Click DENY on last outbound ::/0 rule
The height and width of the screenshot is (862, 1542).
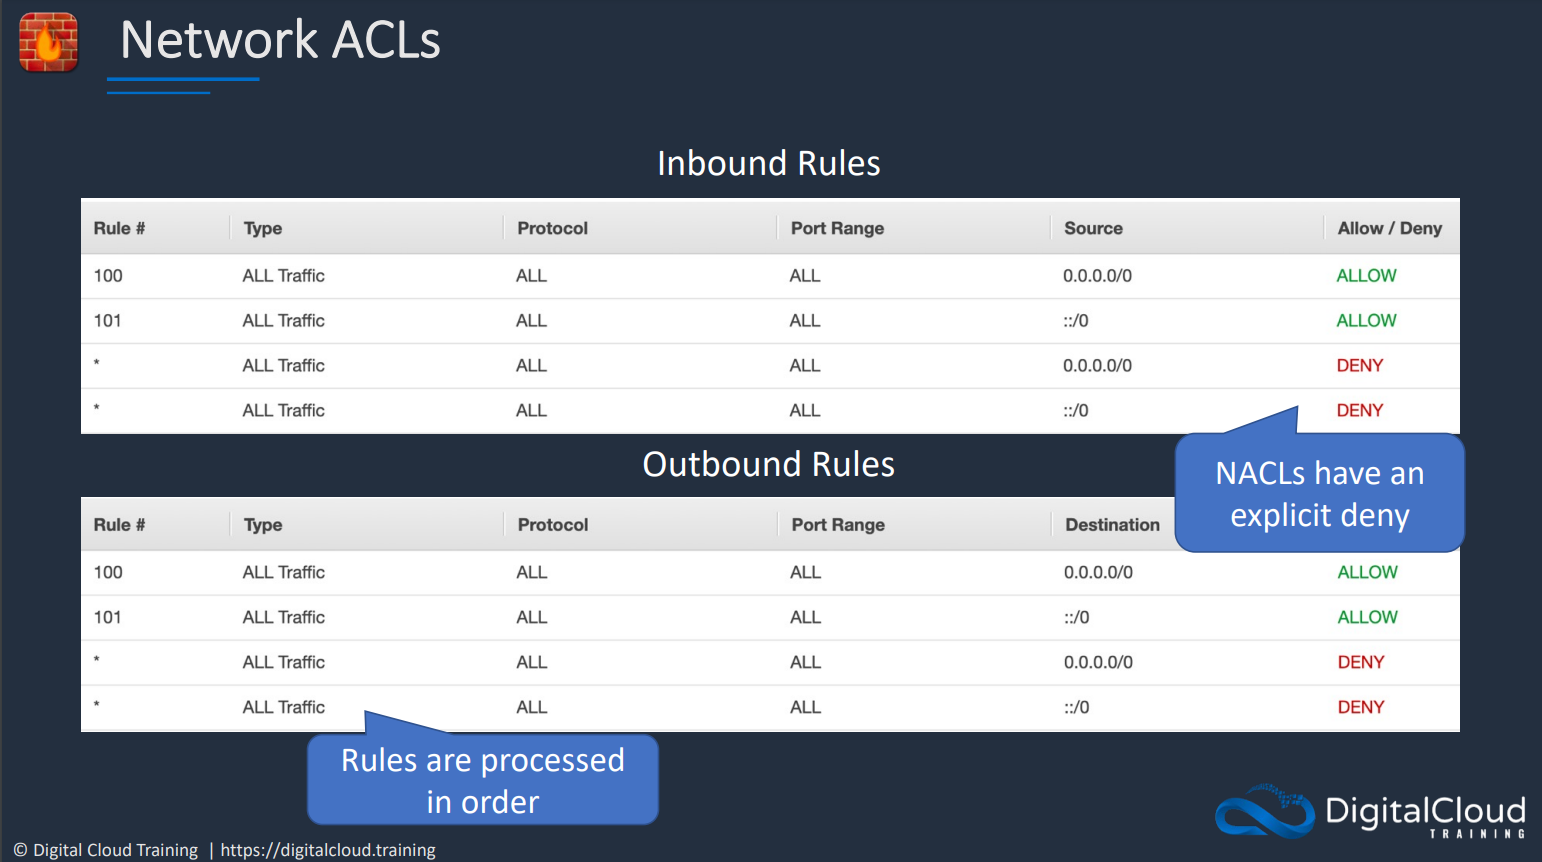1361,708
